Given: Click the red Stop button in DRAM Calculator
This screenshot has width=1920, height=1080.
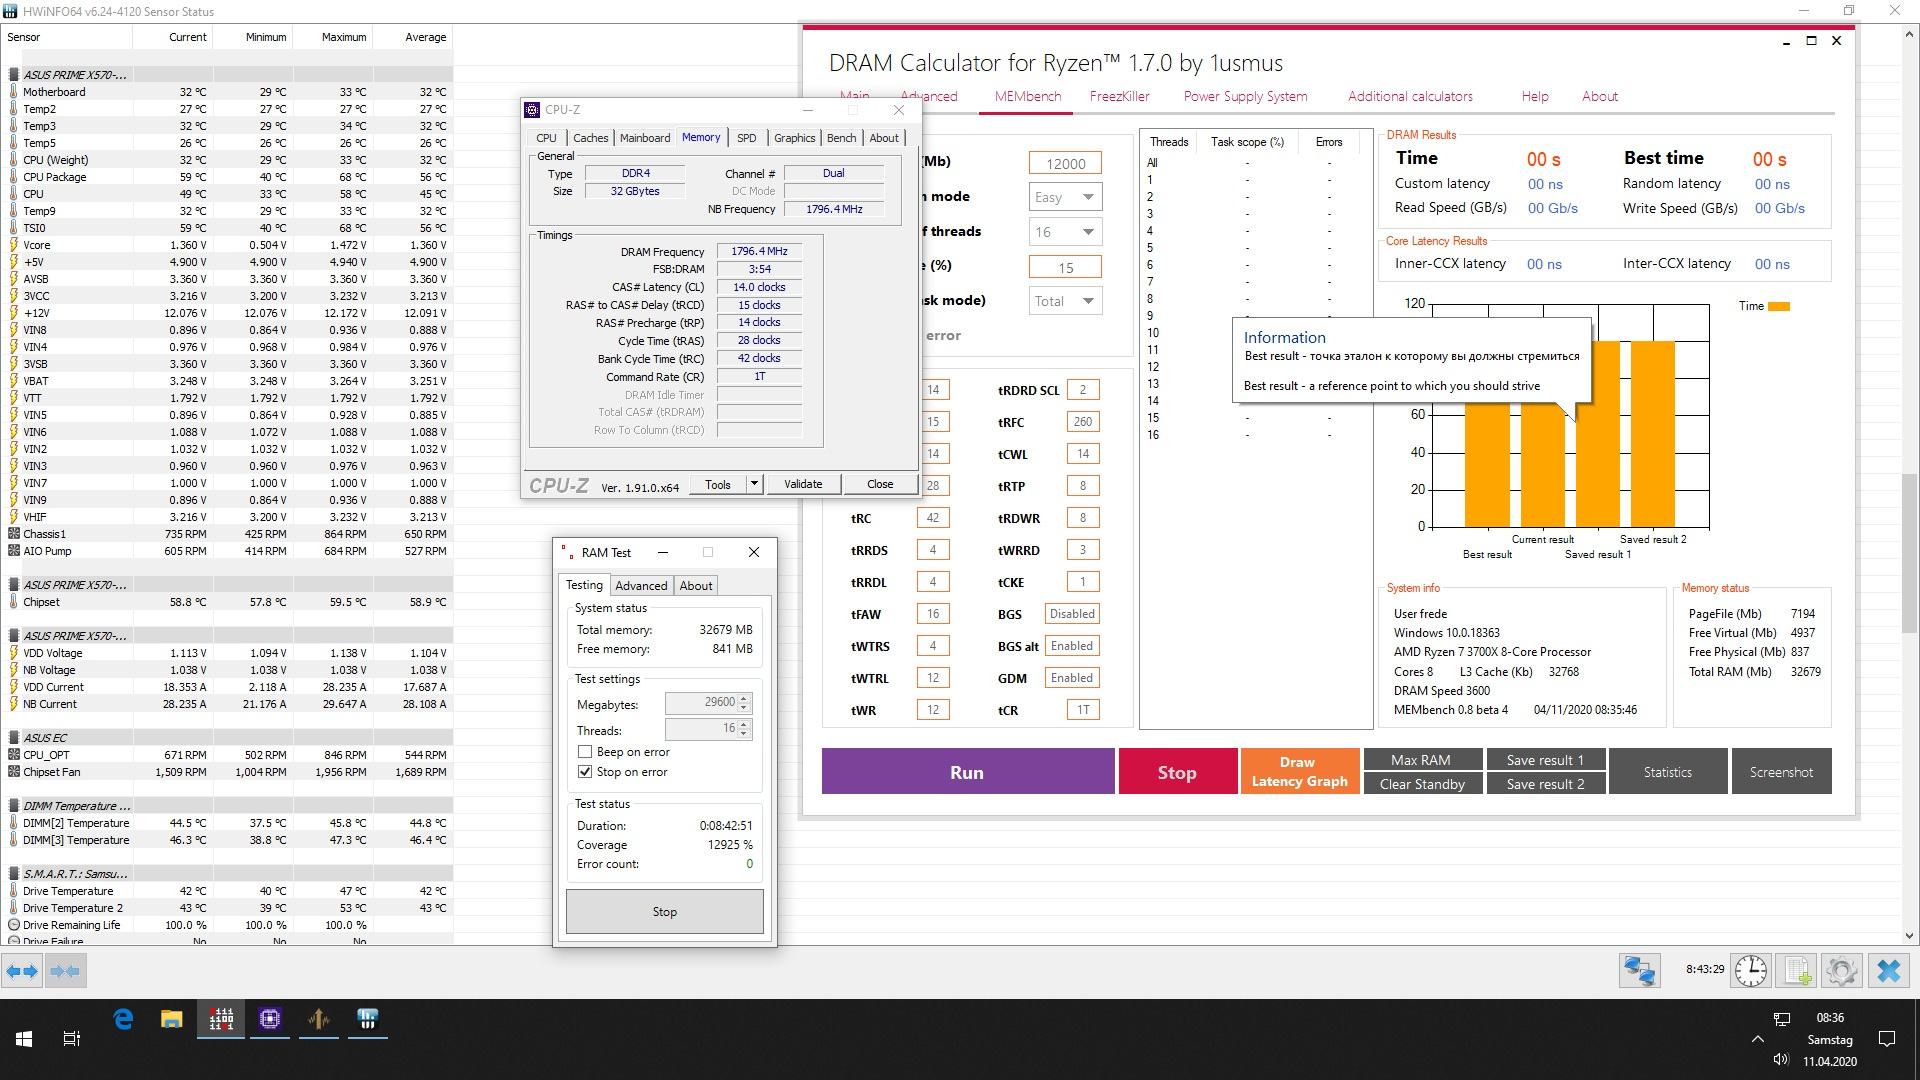Looking at the screenshot, I should [1177, 772].
